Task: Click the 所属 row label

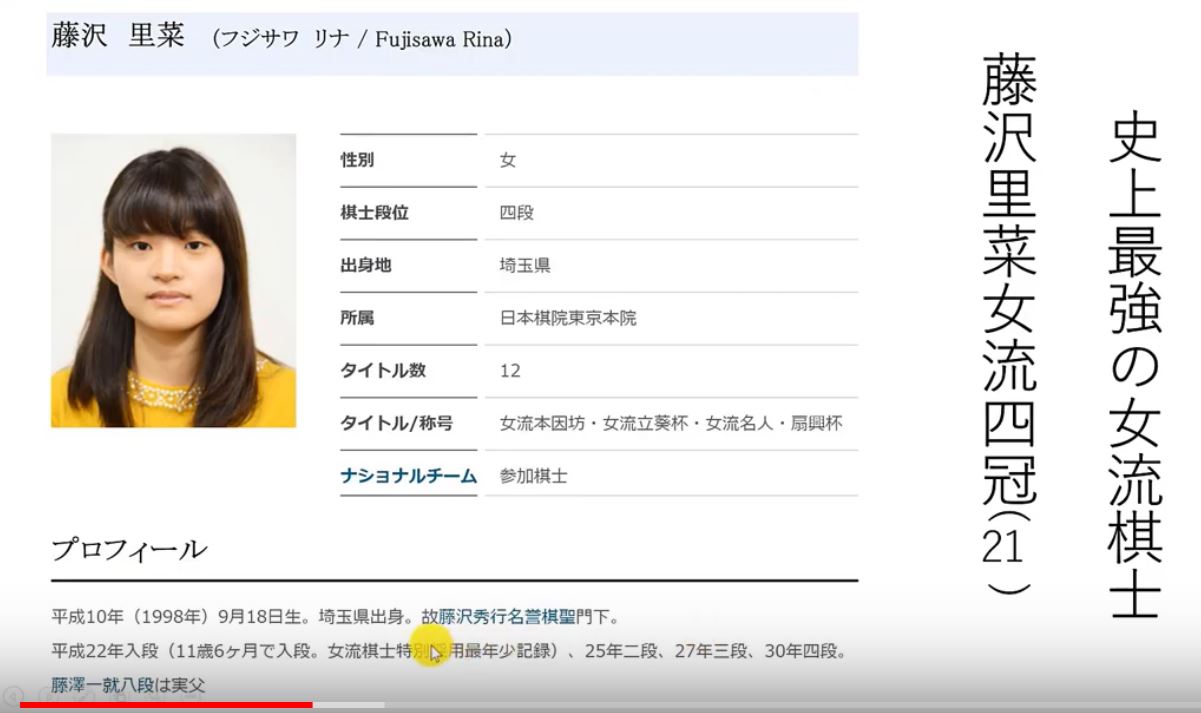Action: [x=357, y=318]
